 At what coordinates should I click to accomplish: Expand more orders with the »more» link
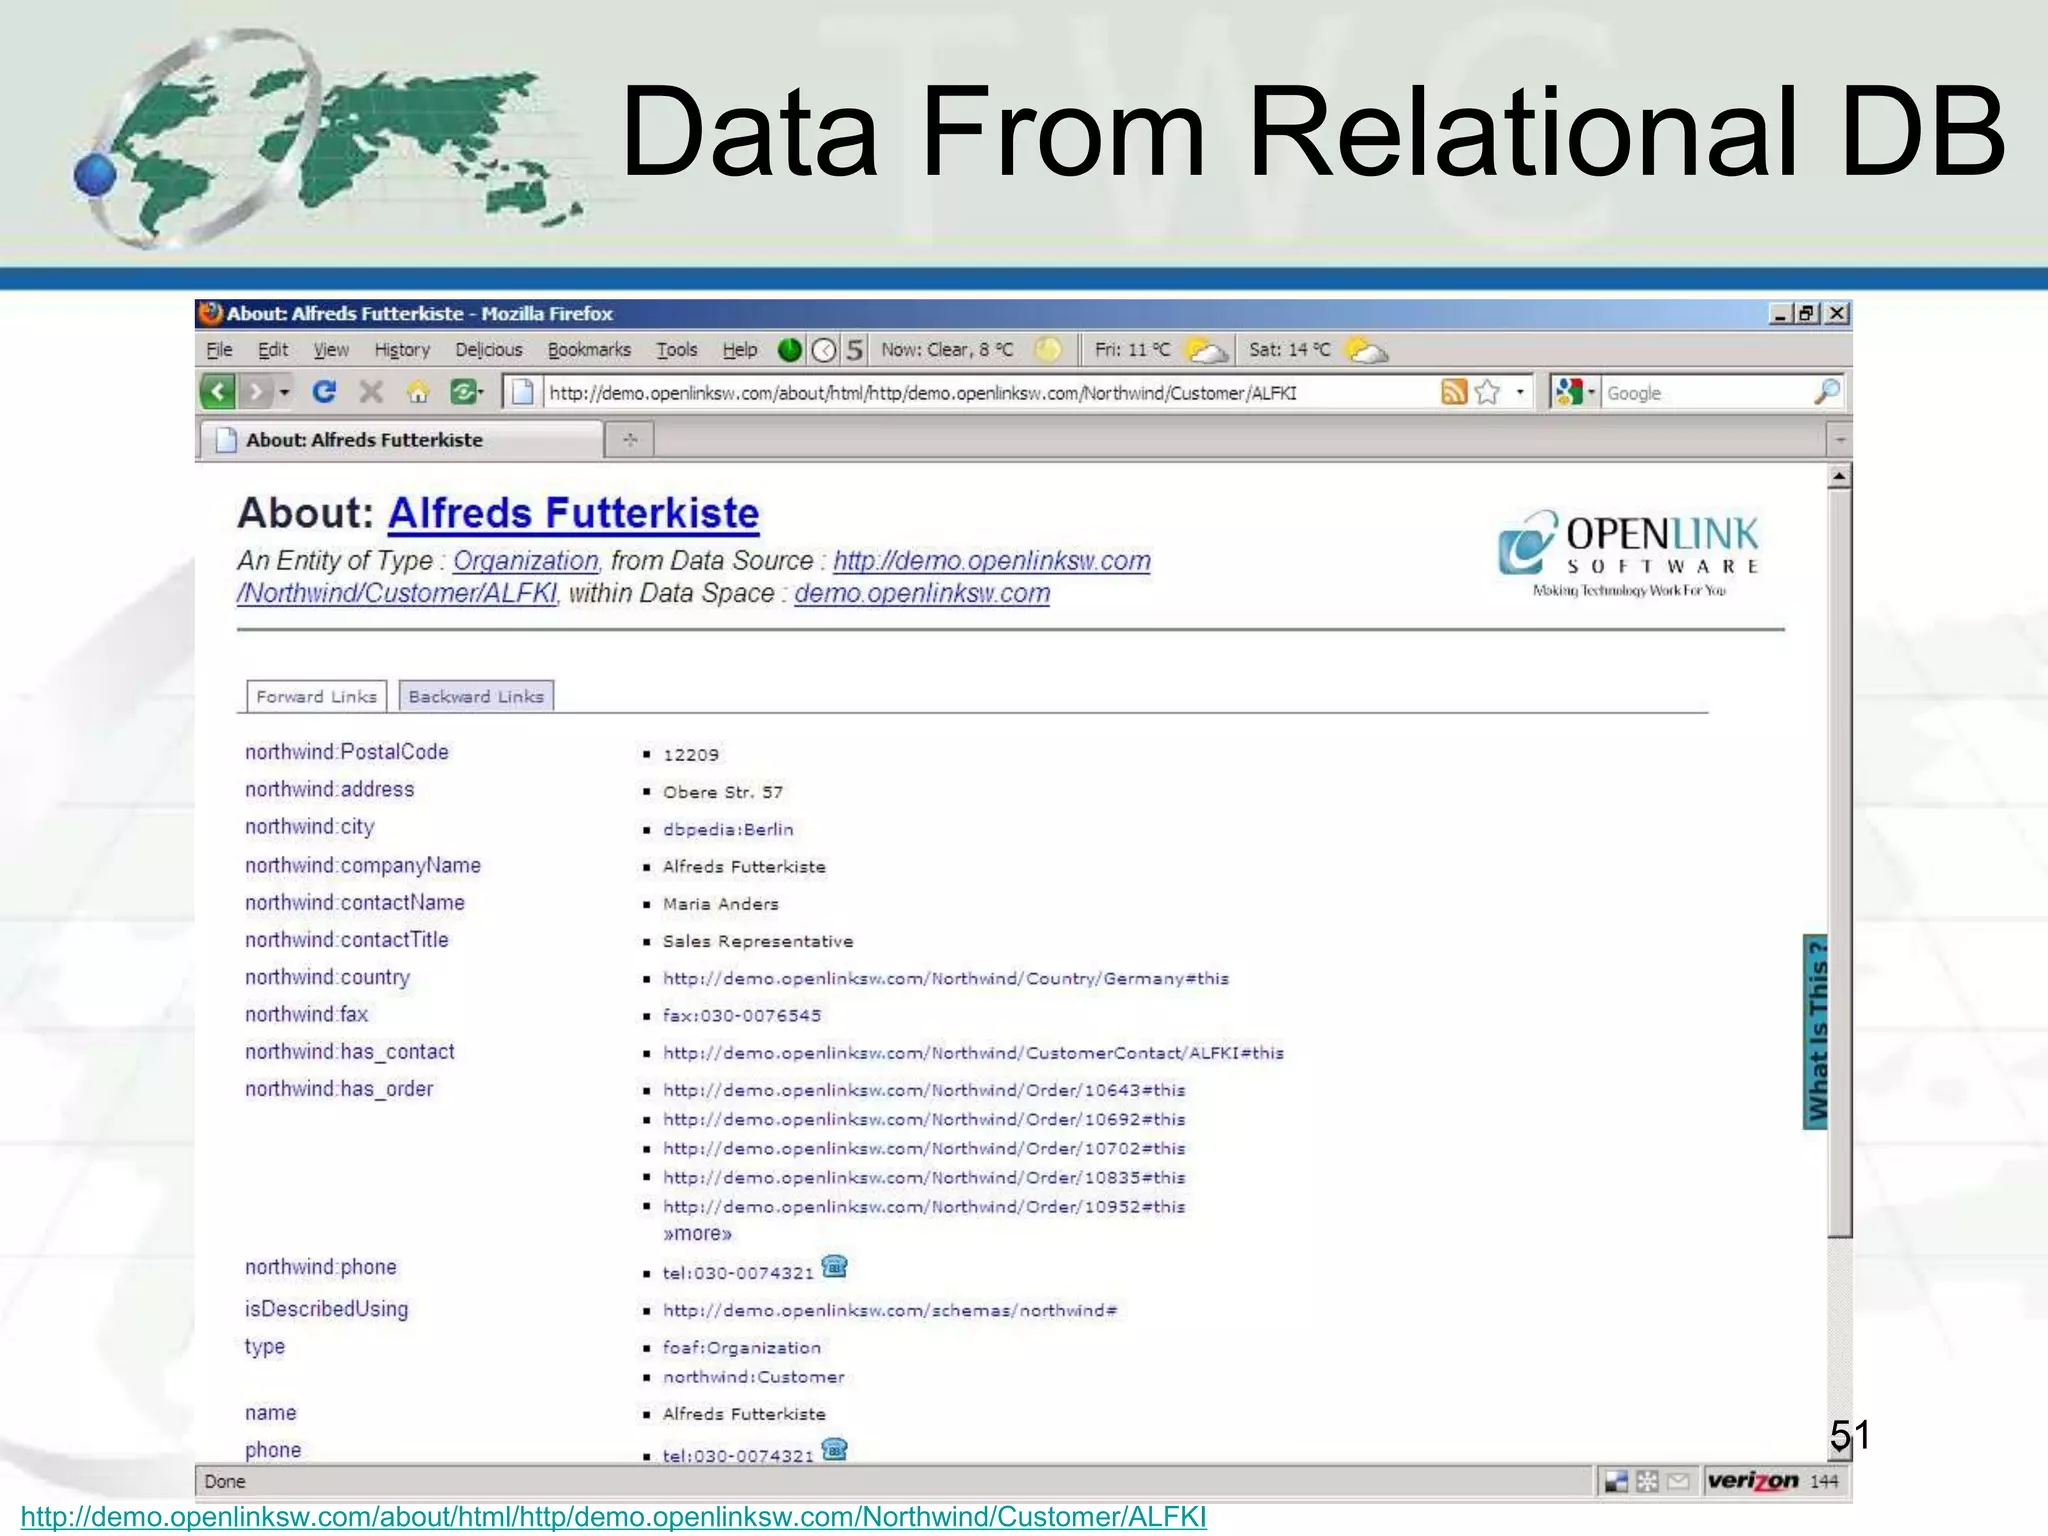pos(698,1234)
